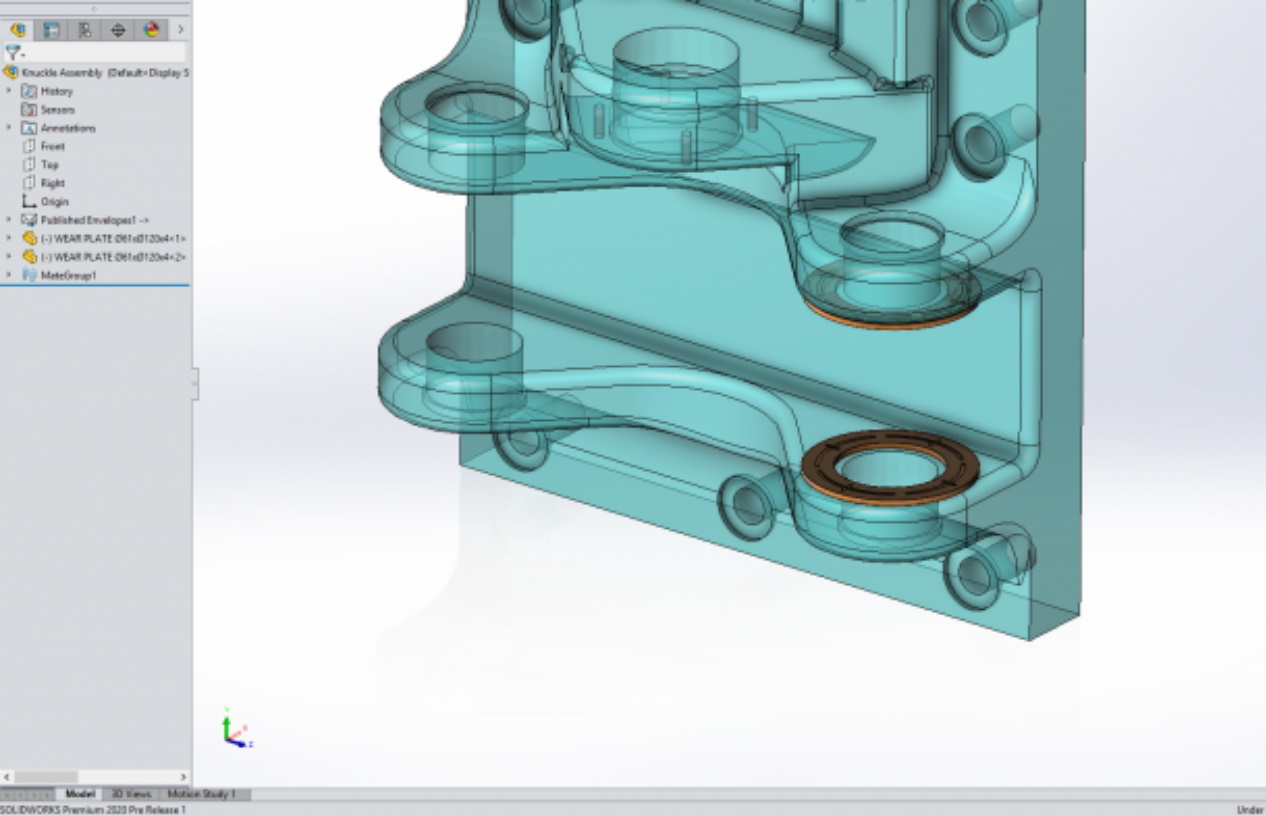Select the Front plane in tree
The image size is (1266, 816).
click(52, 146)
